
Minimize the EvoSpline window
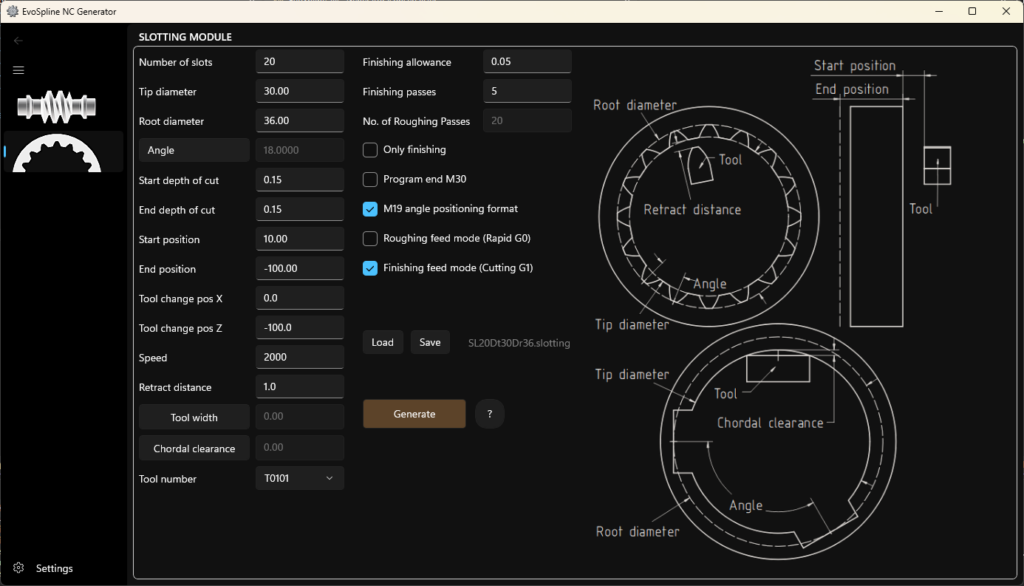[939, 11]
